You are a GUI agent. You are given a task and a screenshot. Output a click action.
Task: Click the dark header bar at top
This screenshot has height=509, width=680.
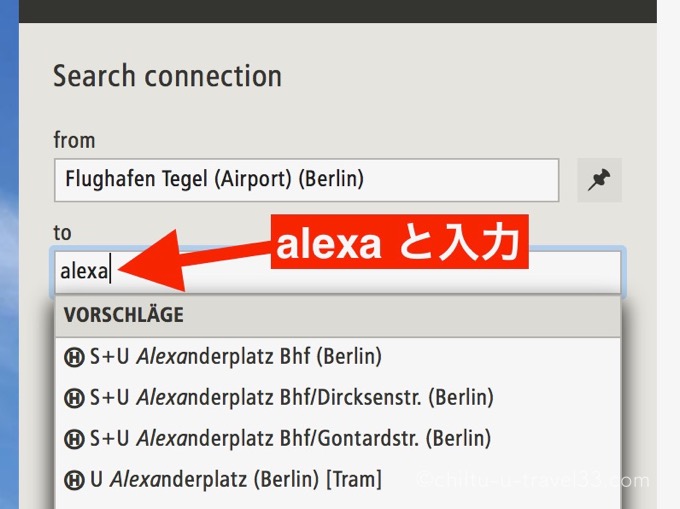pyautogui.click(x=338, y=11)
